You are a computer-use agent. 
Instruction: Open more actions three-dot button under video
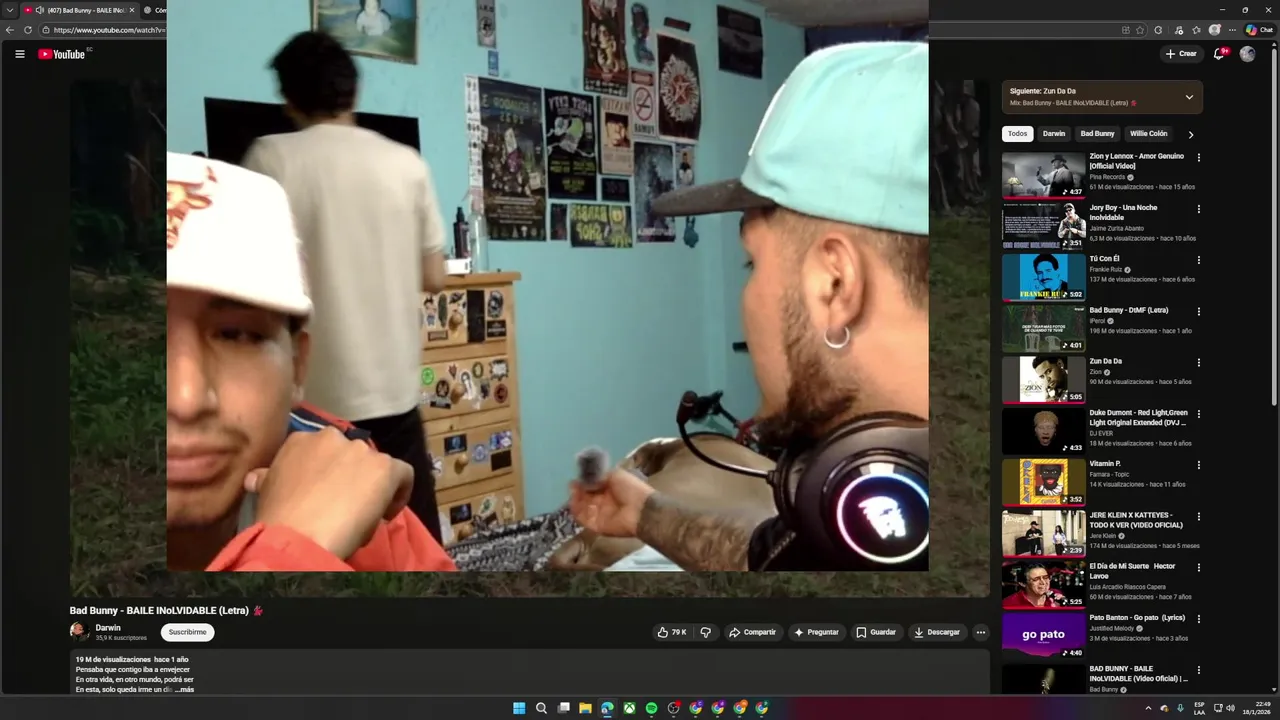980,632
